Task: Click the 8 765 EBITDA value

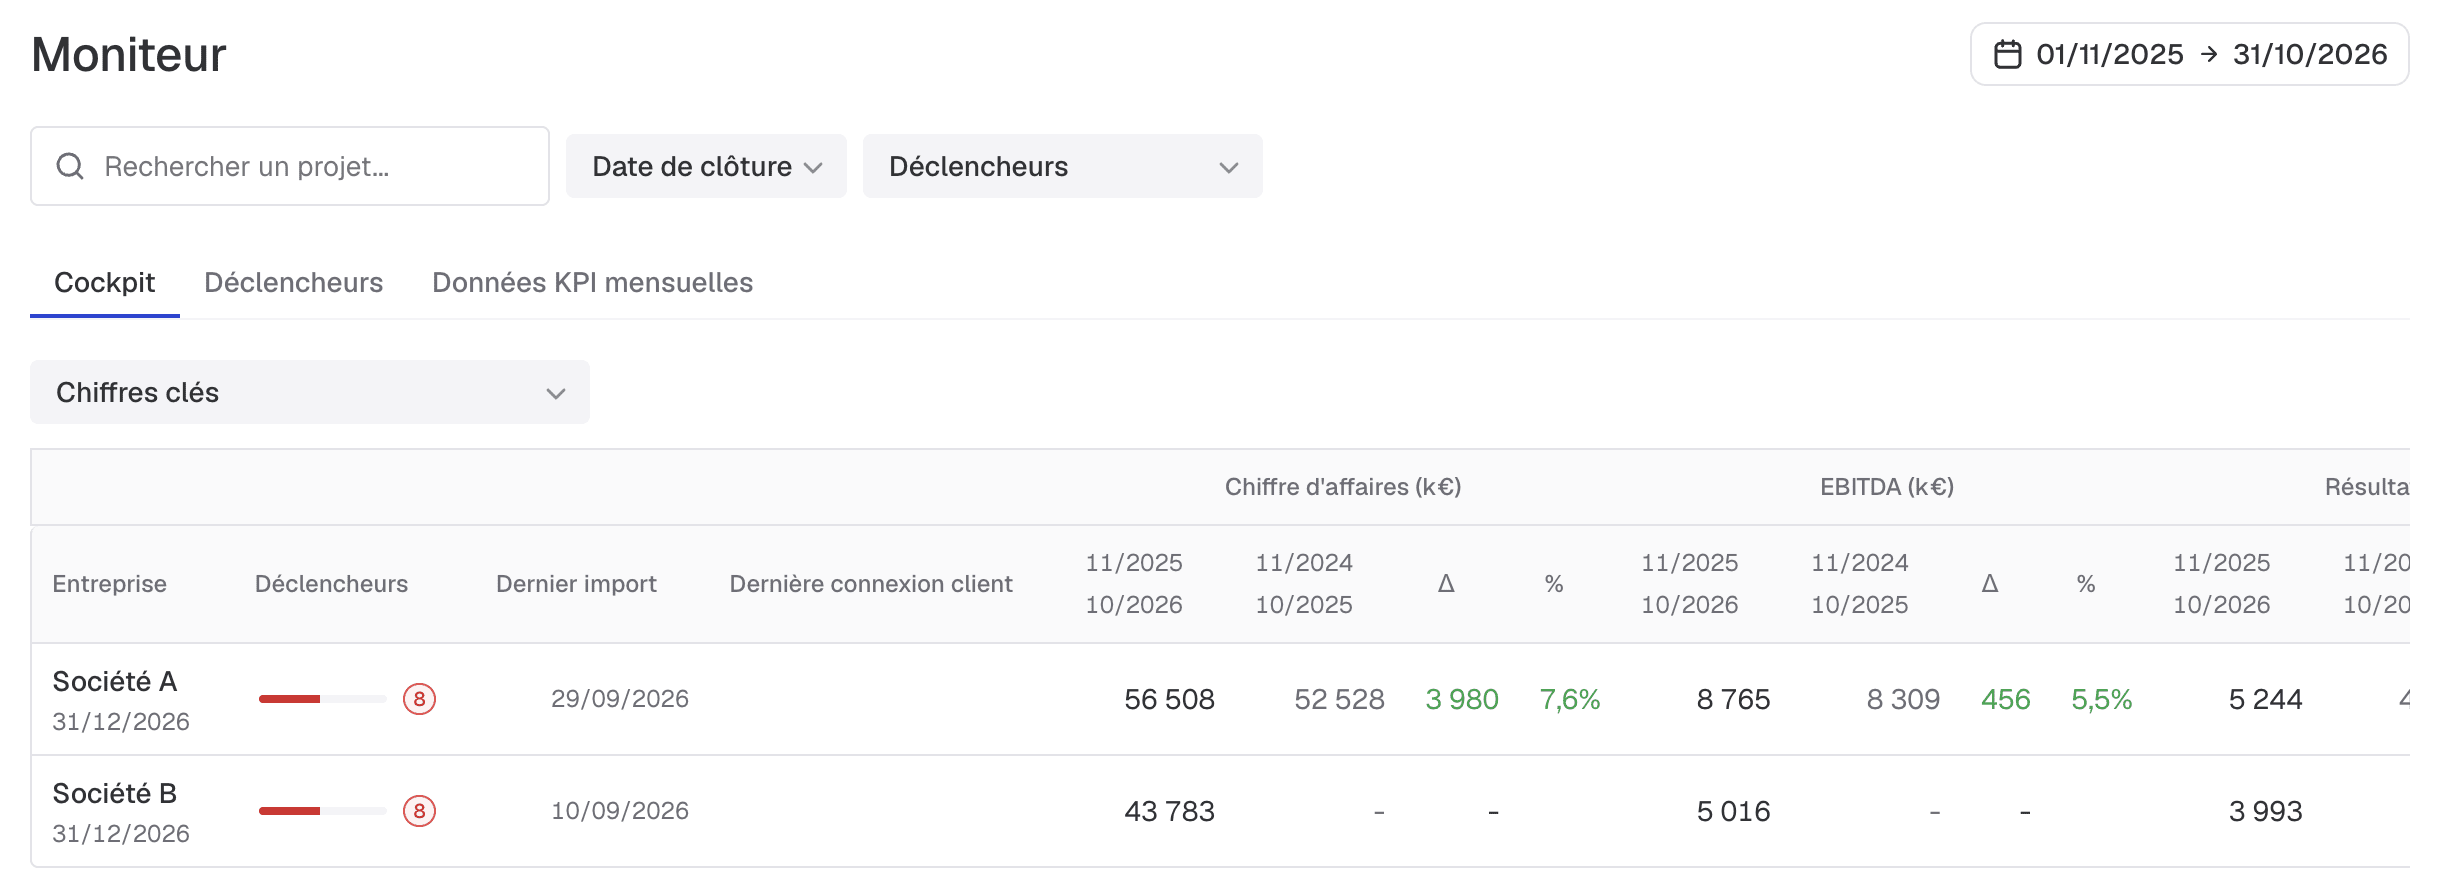Action: tap(1733, 699)
